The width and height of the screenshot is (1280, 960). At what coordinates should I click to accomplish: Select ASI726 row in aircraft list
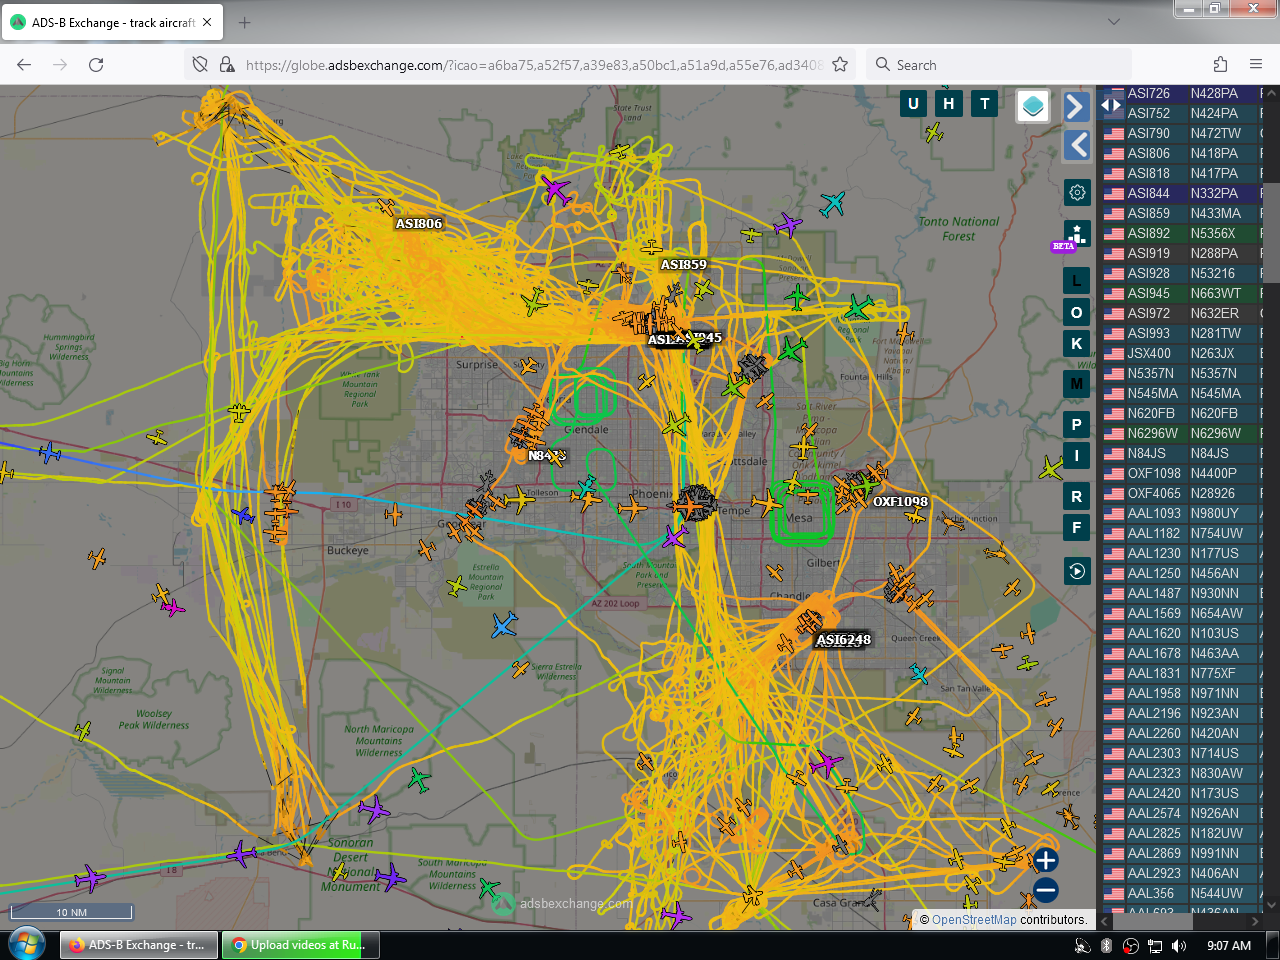tap(1183, 93)
